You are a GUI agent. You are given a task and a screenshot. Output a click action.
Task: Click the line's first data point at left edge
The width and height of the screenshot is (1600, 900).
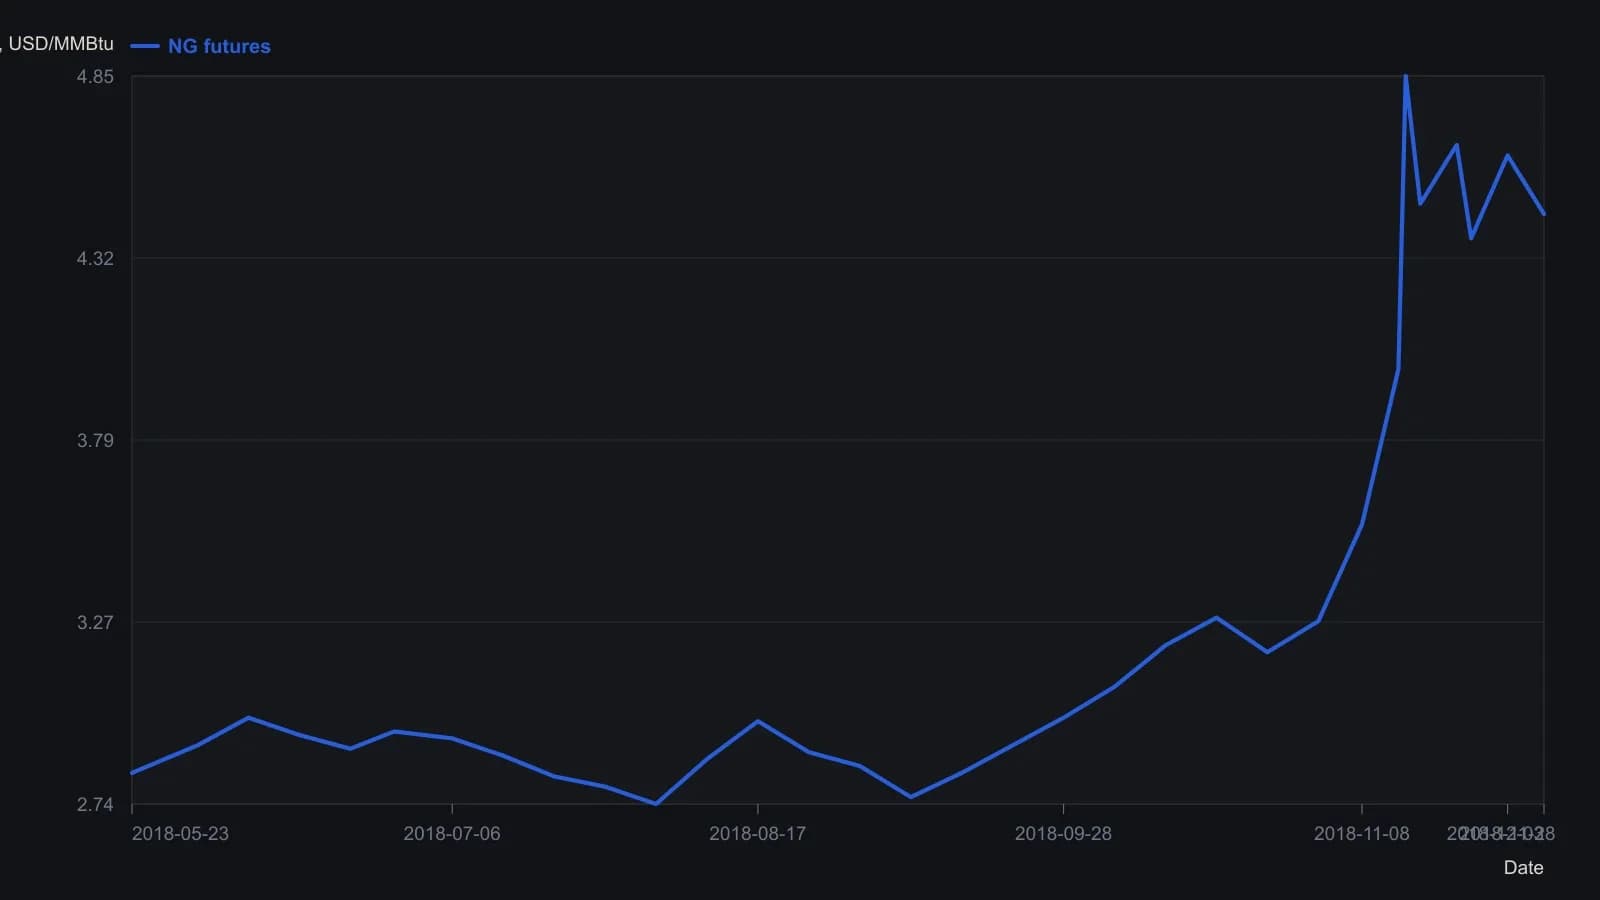tap(132, 773)
